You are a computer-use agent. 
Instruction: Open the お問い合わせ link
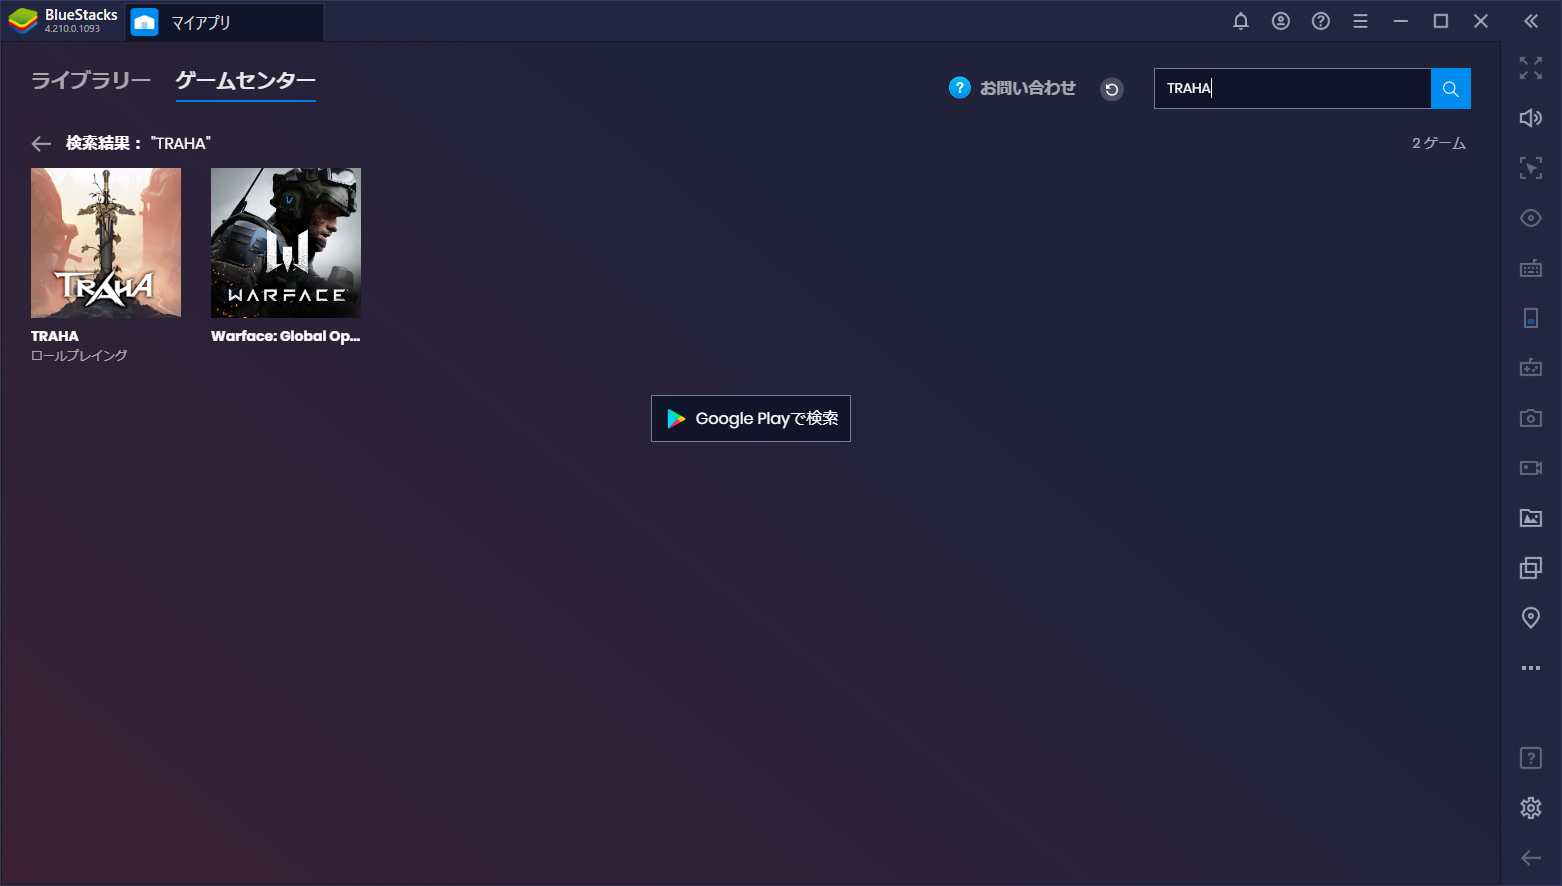pyautogui.click(x=1028, y=88)
